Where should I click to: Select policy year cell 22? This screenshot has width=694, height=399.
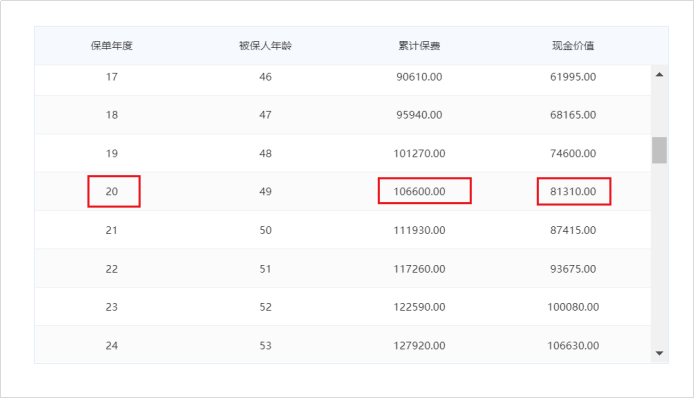coord(112,269)
